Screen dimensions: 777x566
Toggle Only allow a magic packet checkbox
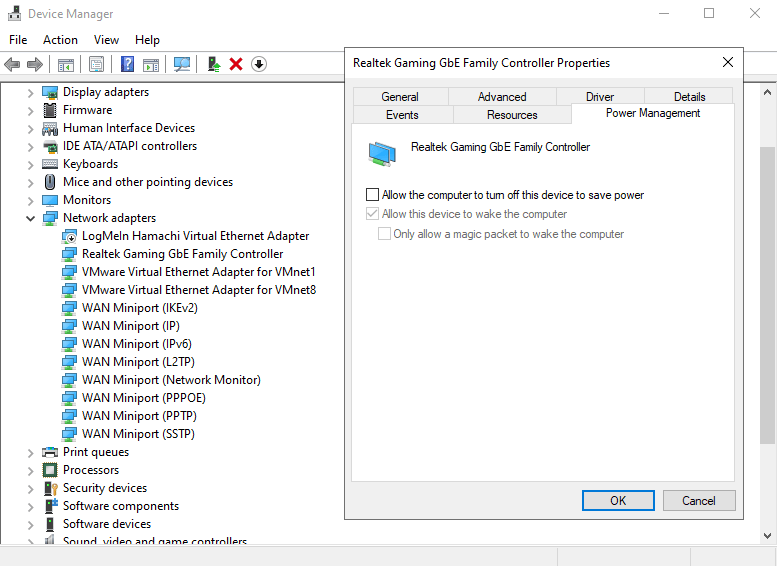384,233
